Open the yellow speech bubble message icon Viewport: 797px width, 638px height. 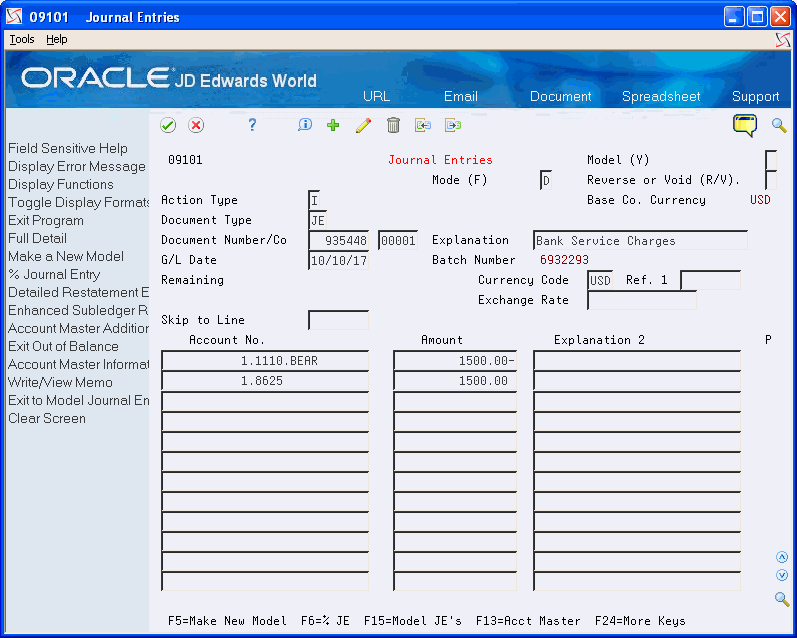[x=745, y=125]
